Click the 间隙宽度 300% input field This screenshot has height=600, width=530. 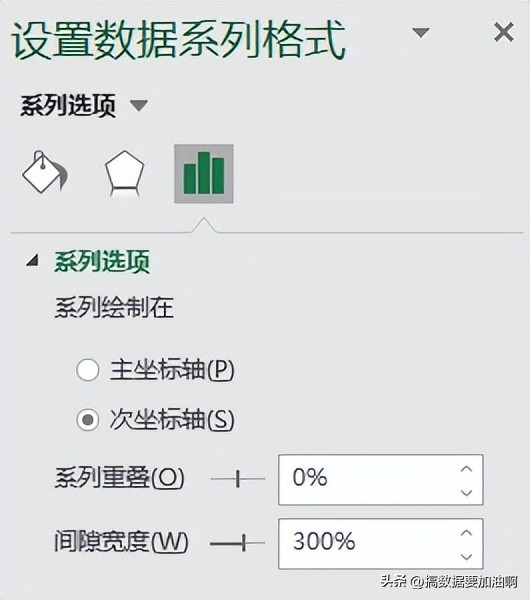(381, 543)
